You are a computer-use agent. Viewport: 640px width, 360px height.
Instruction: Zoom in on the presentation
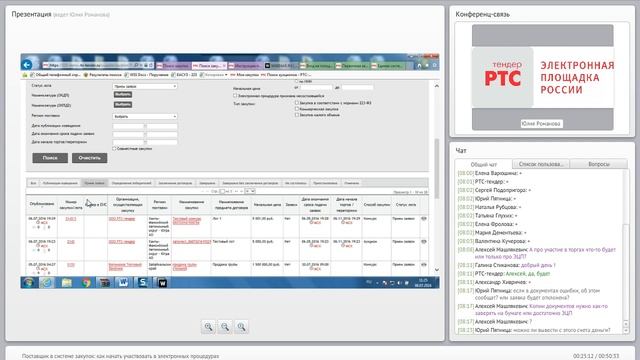pyautogui.click(x=208, y=327)
